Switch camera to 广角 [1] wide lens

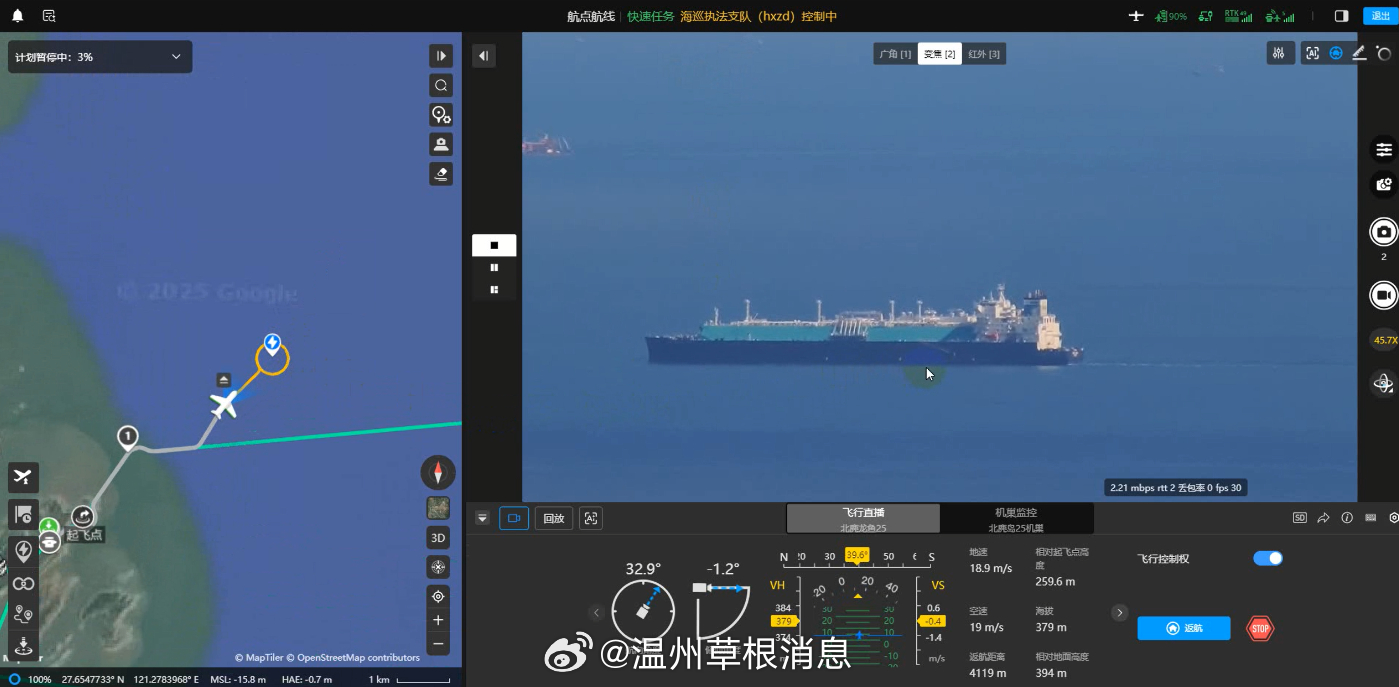click(895, 54)
